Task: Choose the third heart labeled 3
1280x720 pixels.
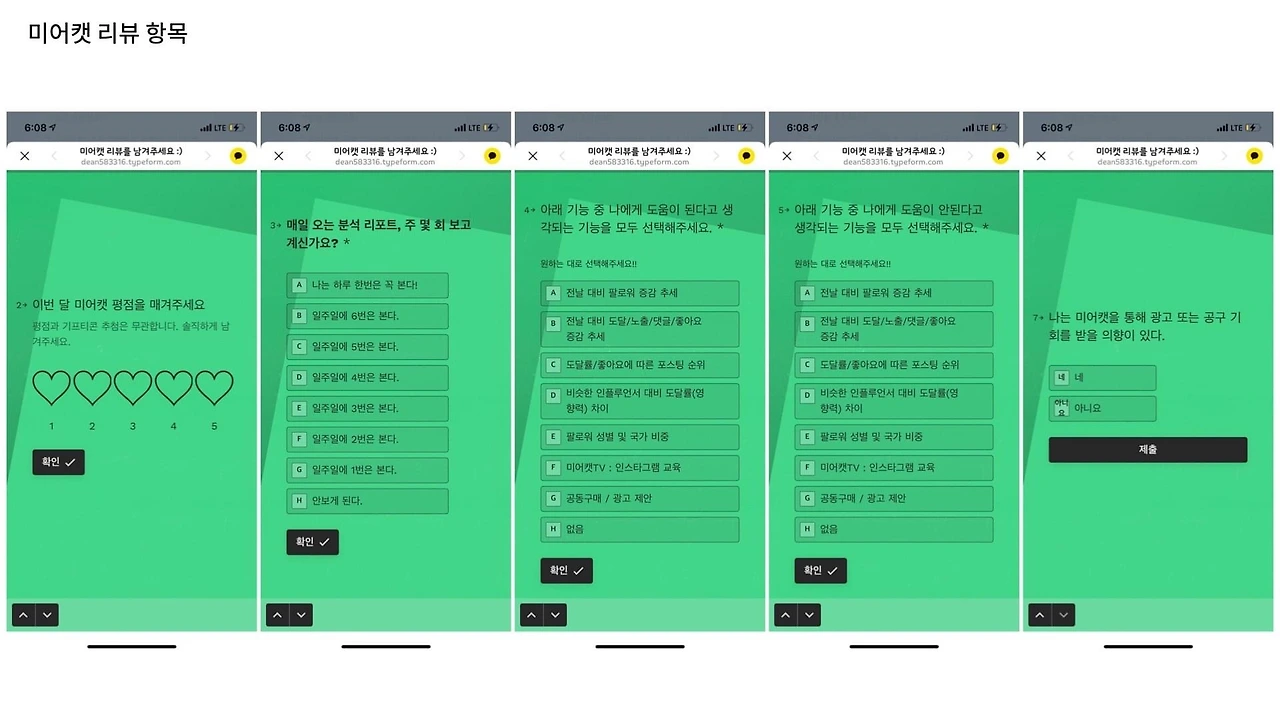Action: click(133, 388)
